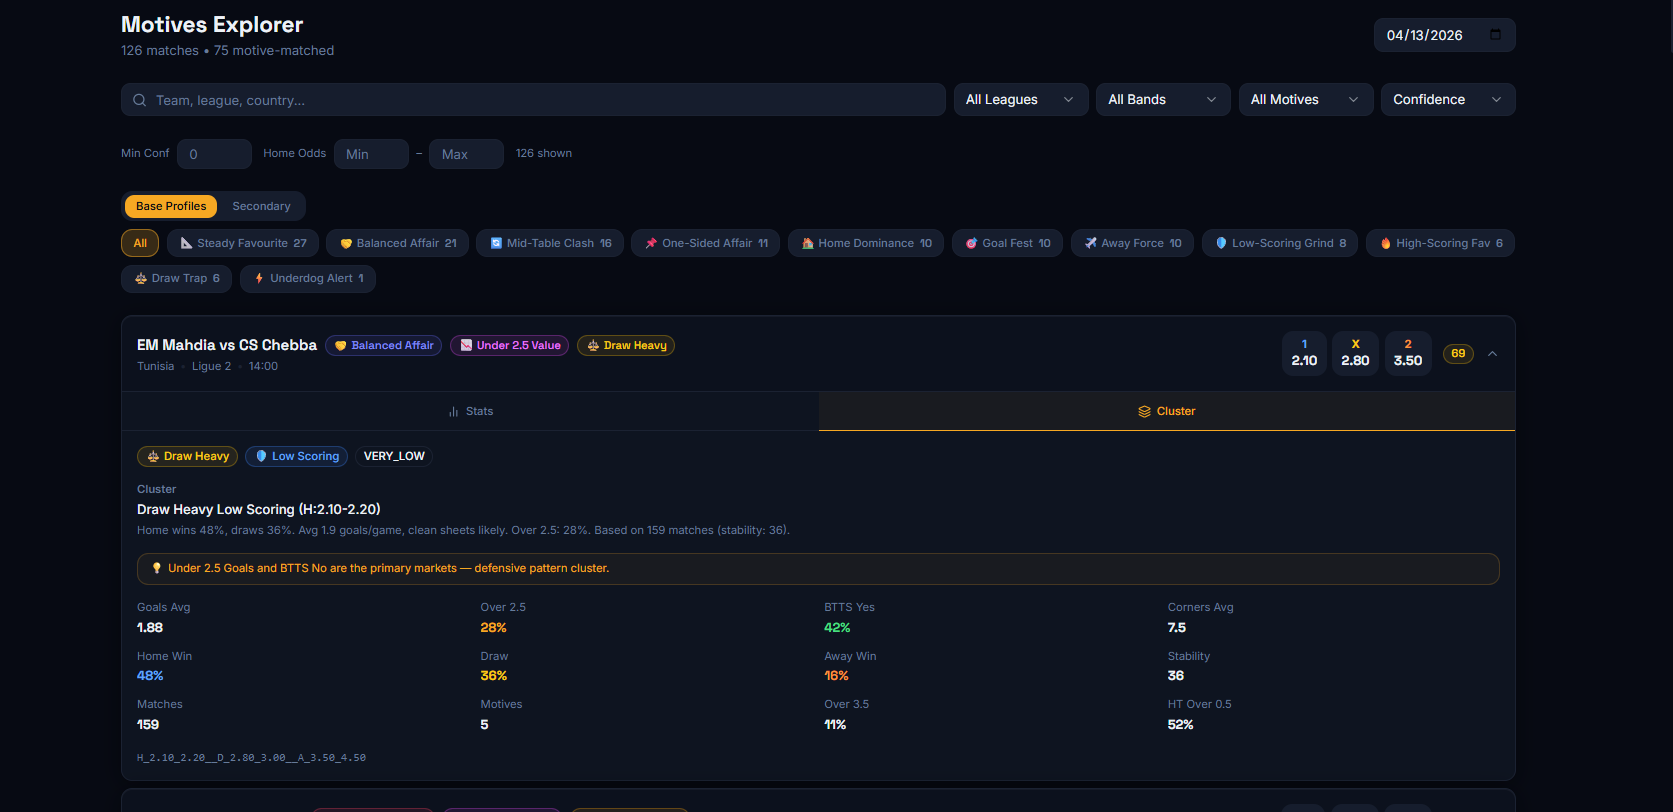Select the Away Force profile chip
Viewport: 1673px width, 812px height.
(x=1132, y=243)
